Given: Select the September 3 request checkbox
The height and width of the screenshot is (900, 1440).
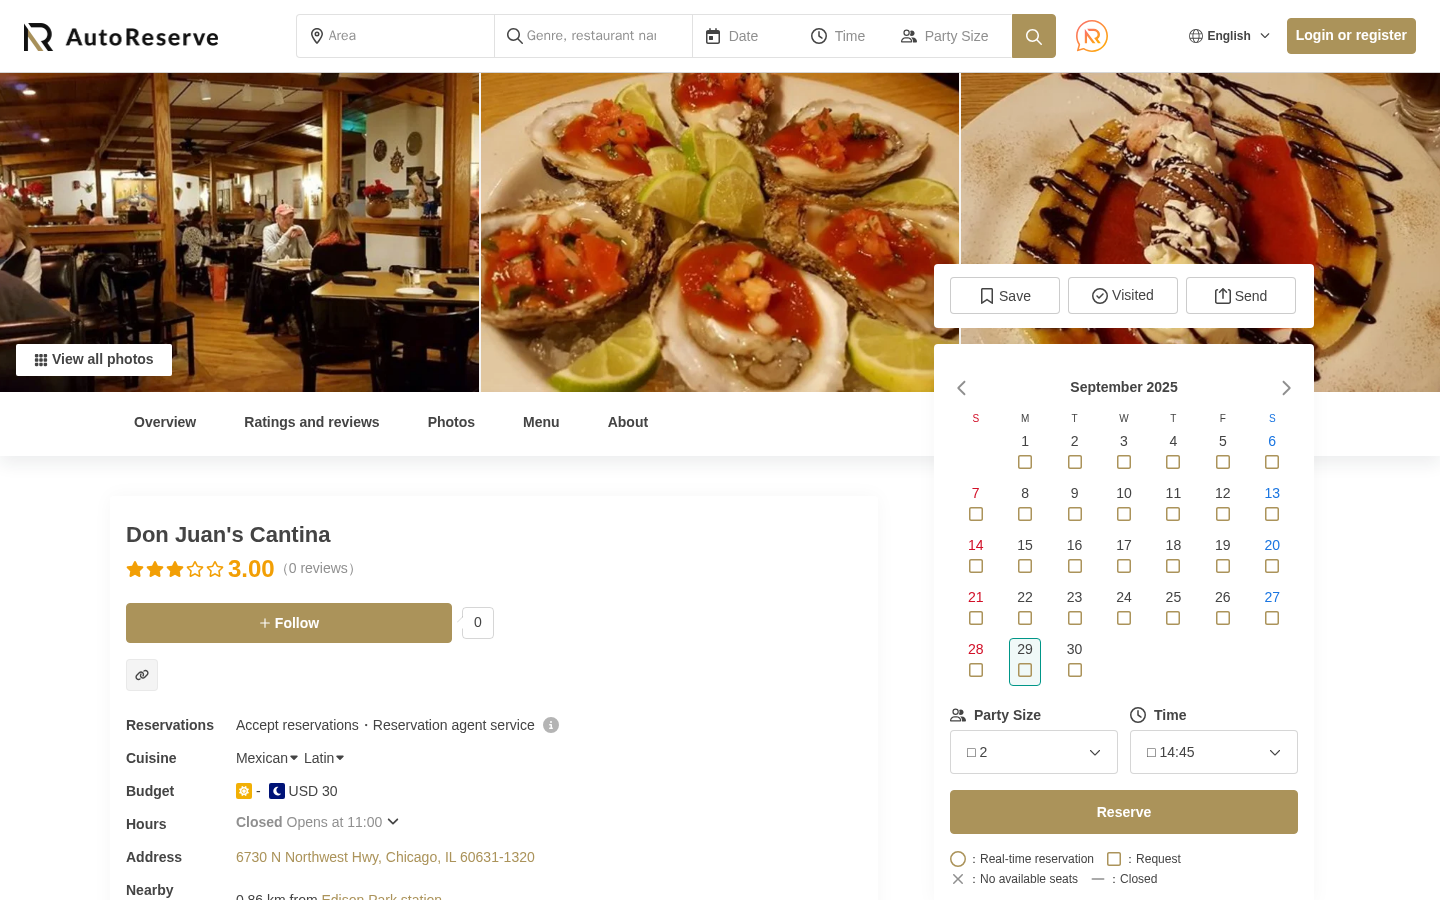Looking at the screenshot, I should (1124, 462).
